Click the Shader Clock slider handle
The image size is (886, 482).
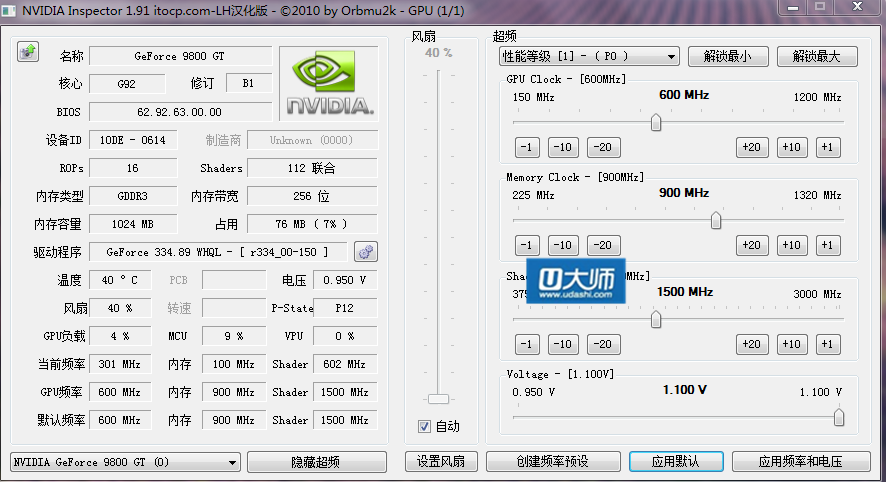[655, 319]
